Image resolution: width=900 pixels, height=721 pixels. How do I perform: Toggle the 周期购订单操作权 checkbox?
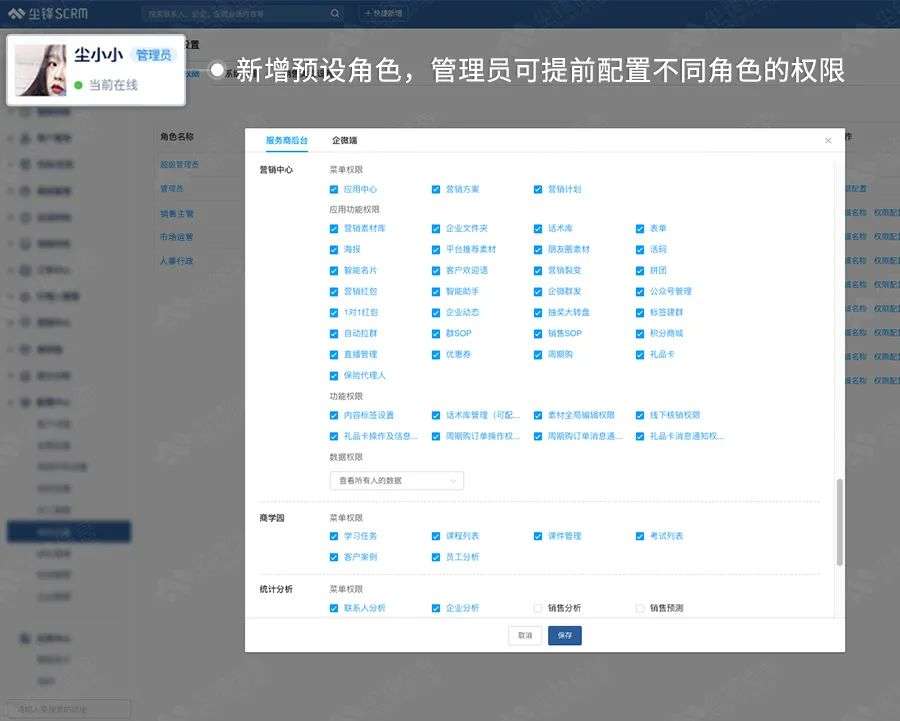(x=436, y=436)
